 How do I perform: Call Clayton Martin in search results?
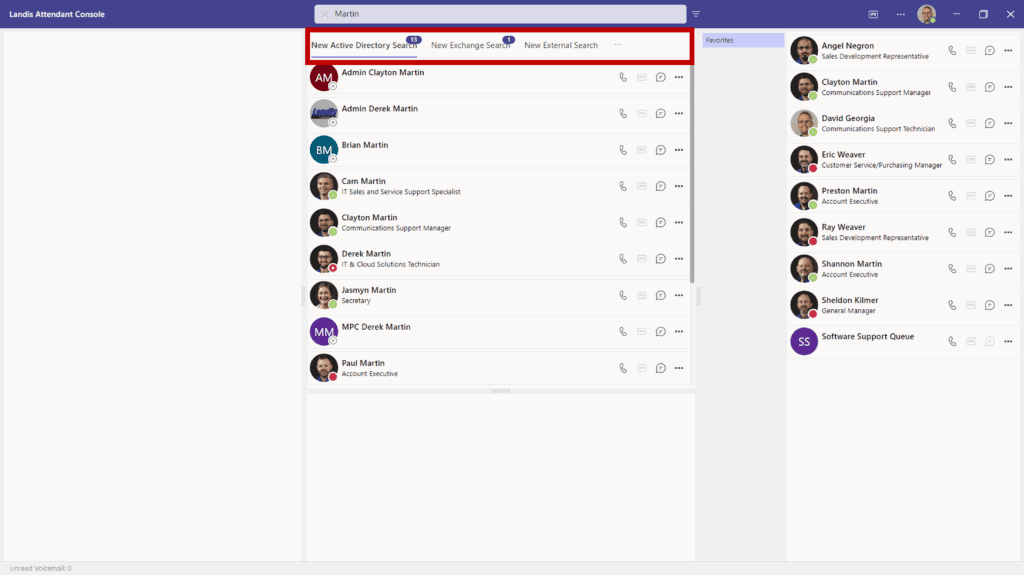pos(623,223)
